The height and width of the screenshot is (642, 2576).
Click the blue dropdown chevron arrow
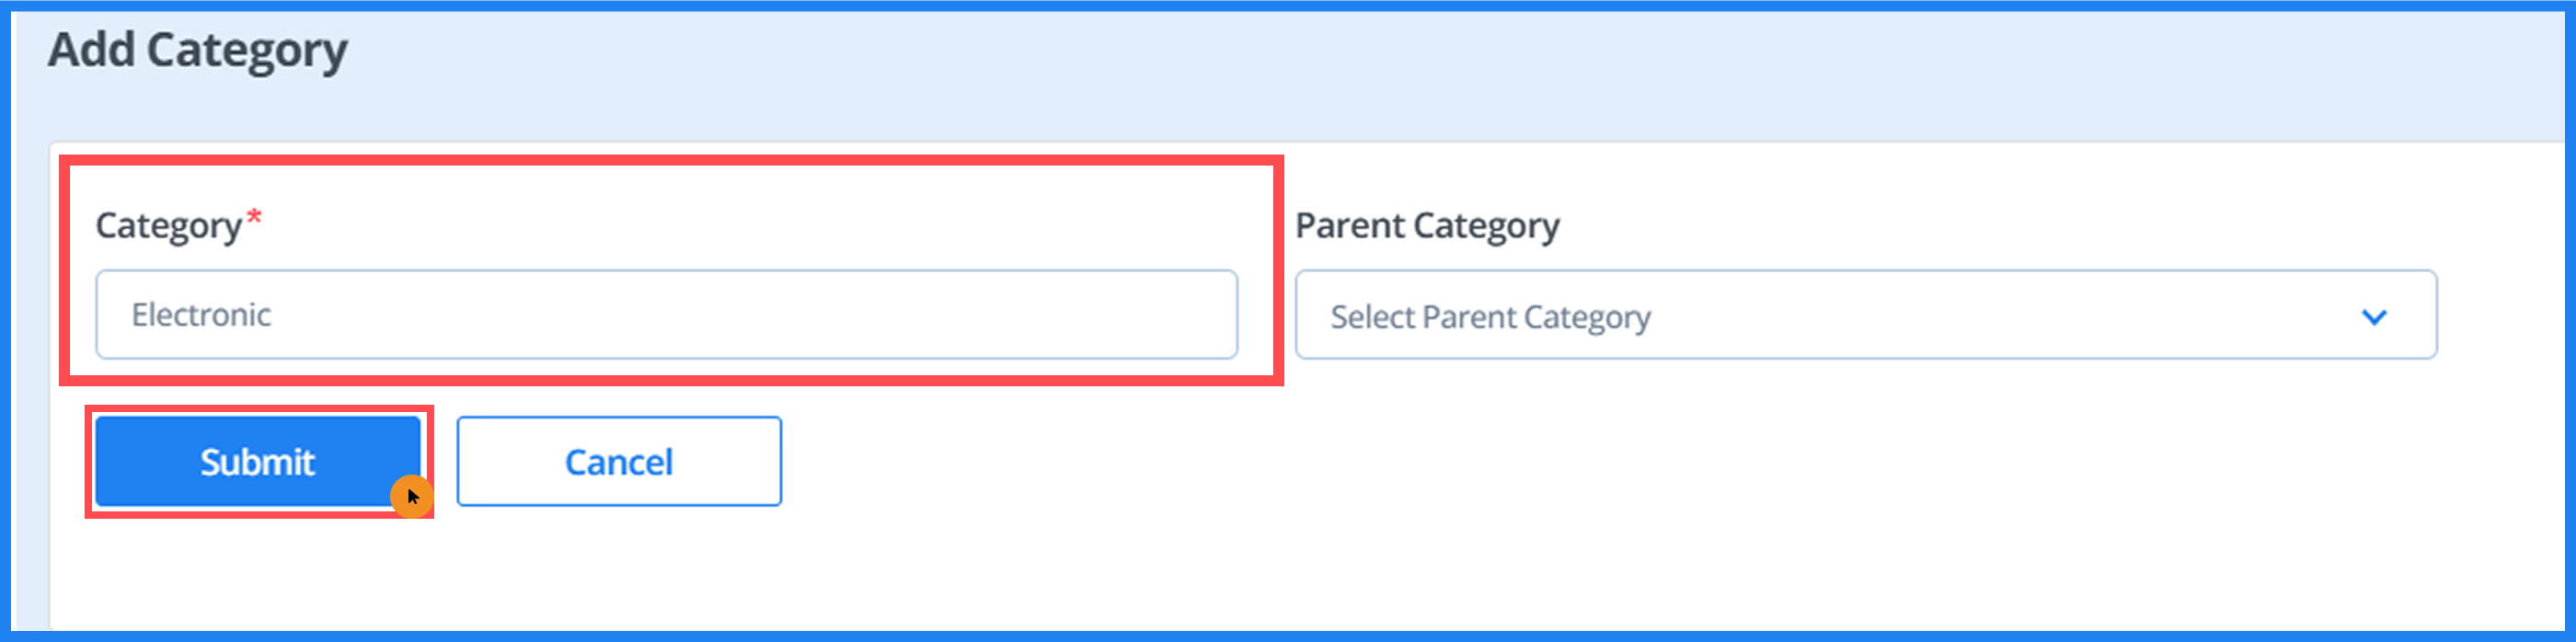point(2373,317)
